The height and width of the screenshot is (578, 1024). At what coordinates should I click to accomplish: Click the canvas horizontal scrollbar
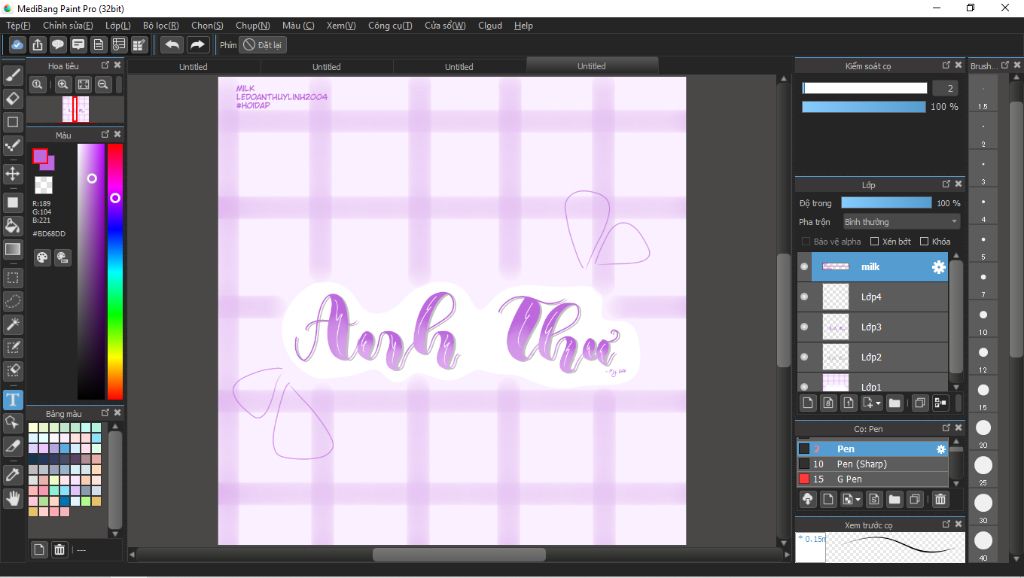[x=459, y=555]
